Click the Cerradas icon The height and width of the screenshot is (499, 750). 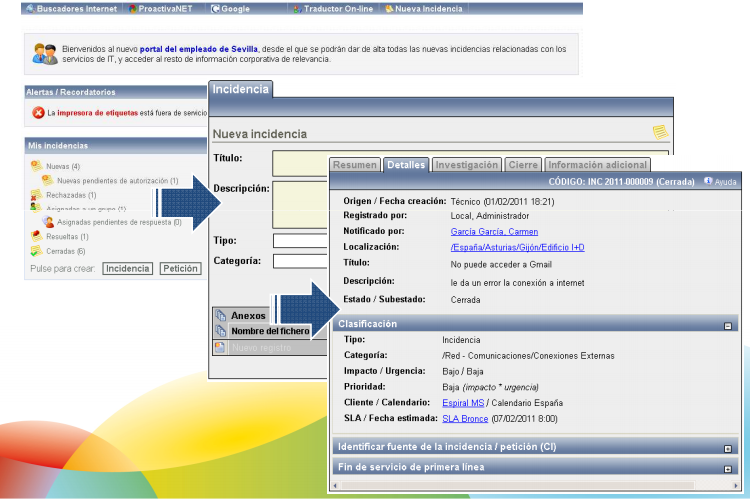pos(36,251)
